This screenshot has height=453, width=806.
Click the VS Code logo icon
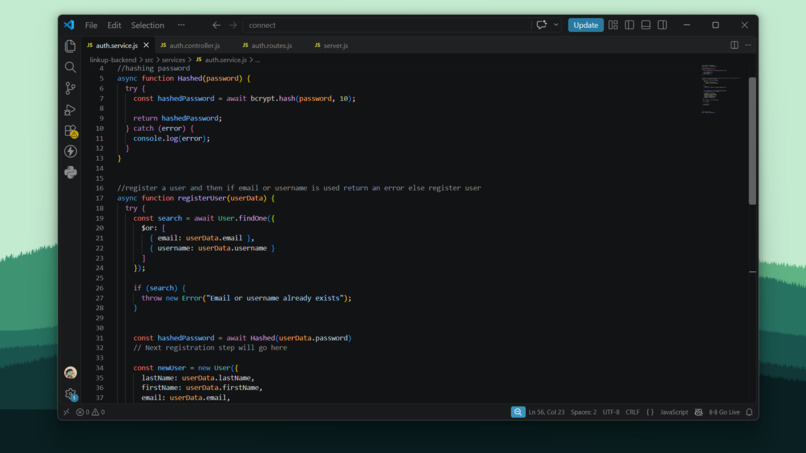[69, 25]
